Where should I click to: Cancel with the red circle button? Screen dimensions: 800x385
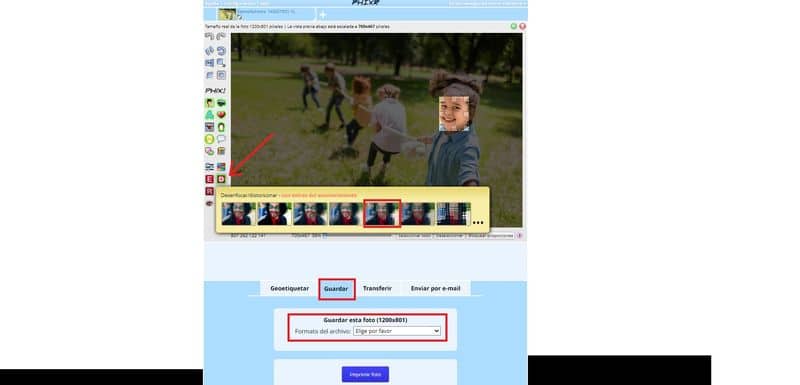522,26
